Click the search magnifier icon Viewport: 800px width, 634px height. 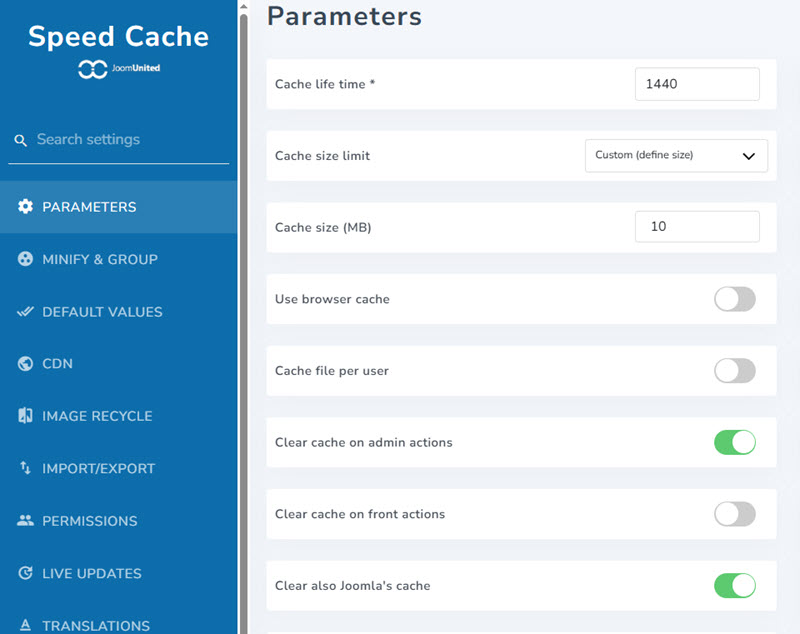click(x=21, y=141)
